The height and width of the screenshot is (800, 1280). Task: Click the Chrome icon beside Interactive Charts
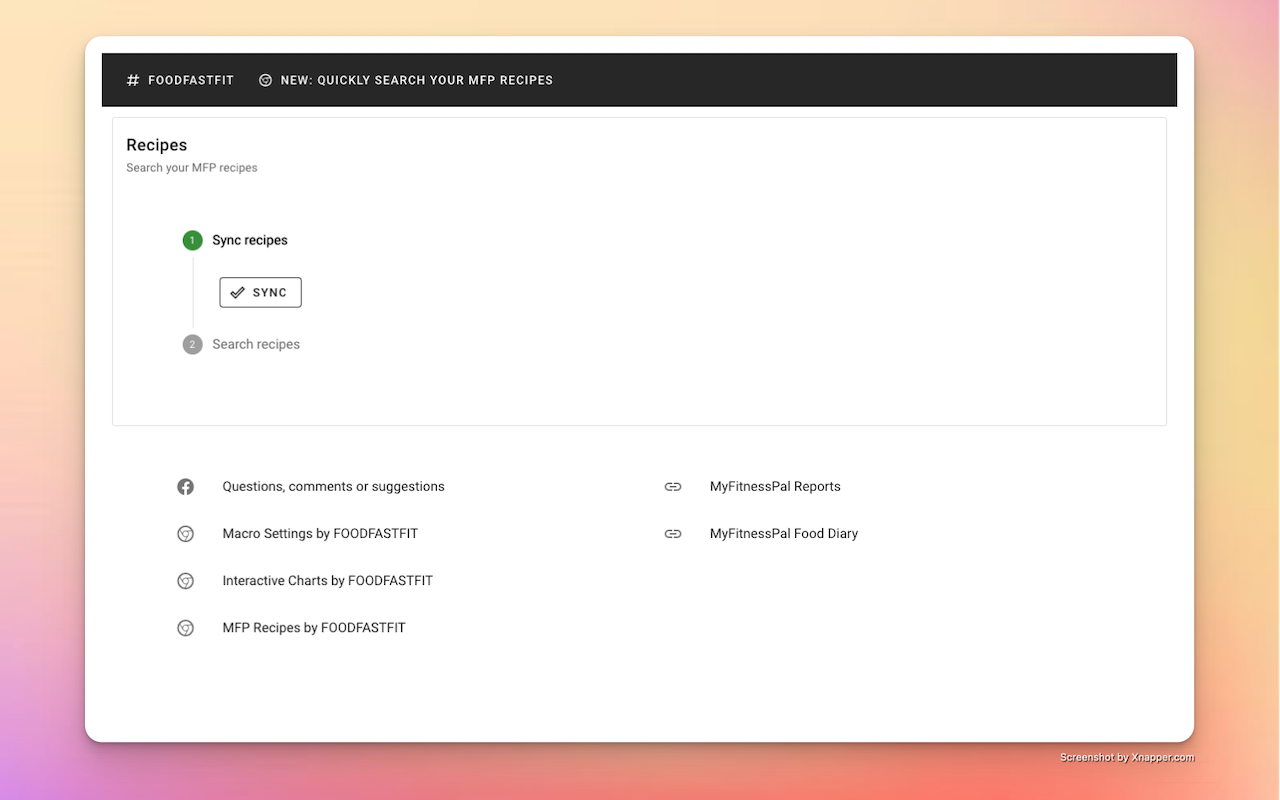pos(185,581)
